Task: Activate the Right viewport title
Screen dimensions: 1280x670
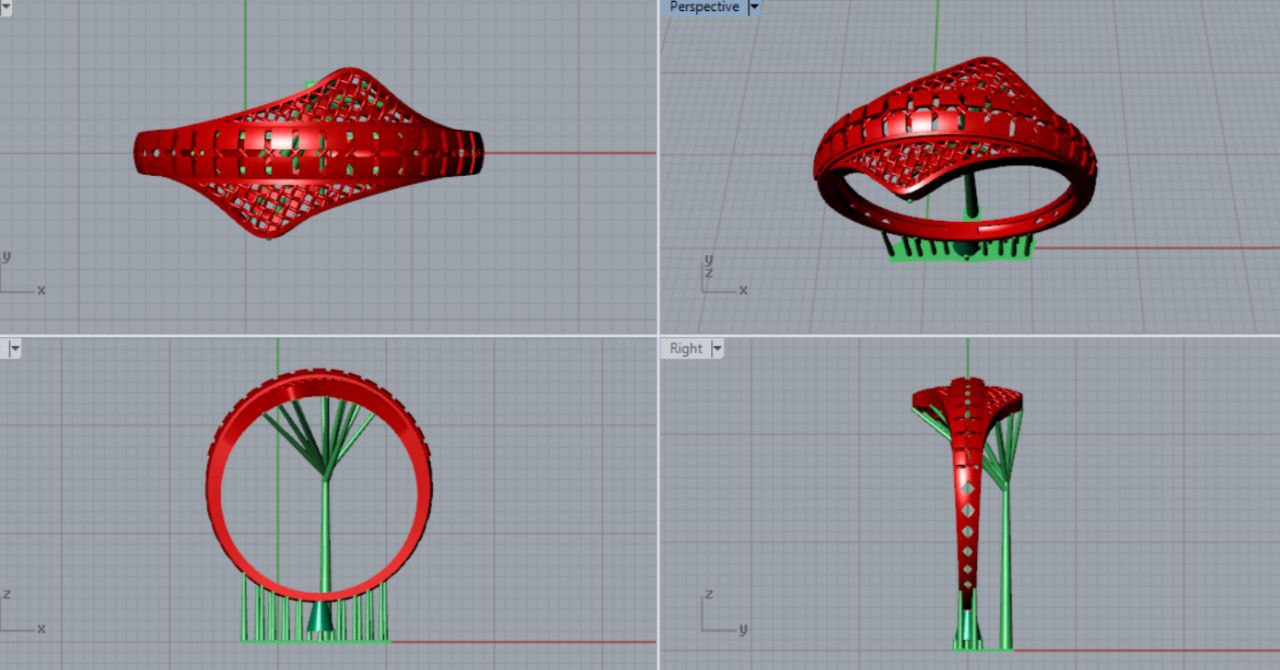Action: pos(686,348)
